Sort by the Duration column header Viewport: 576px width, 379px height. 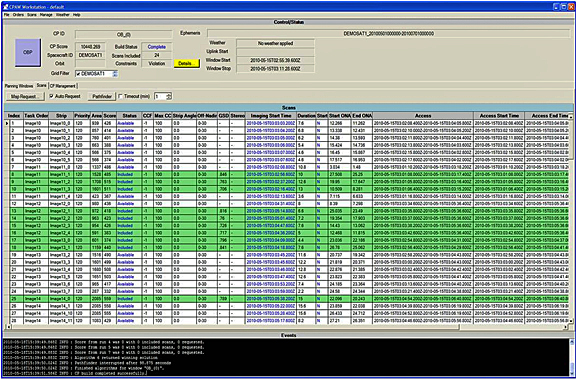click(x=306, y=116)
